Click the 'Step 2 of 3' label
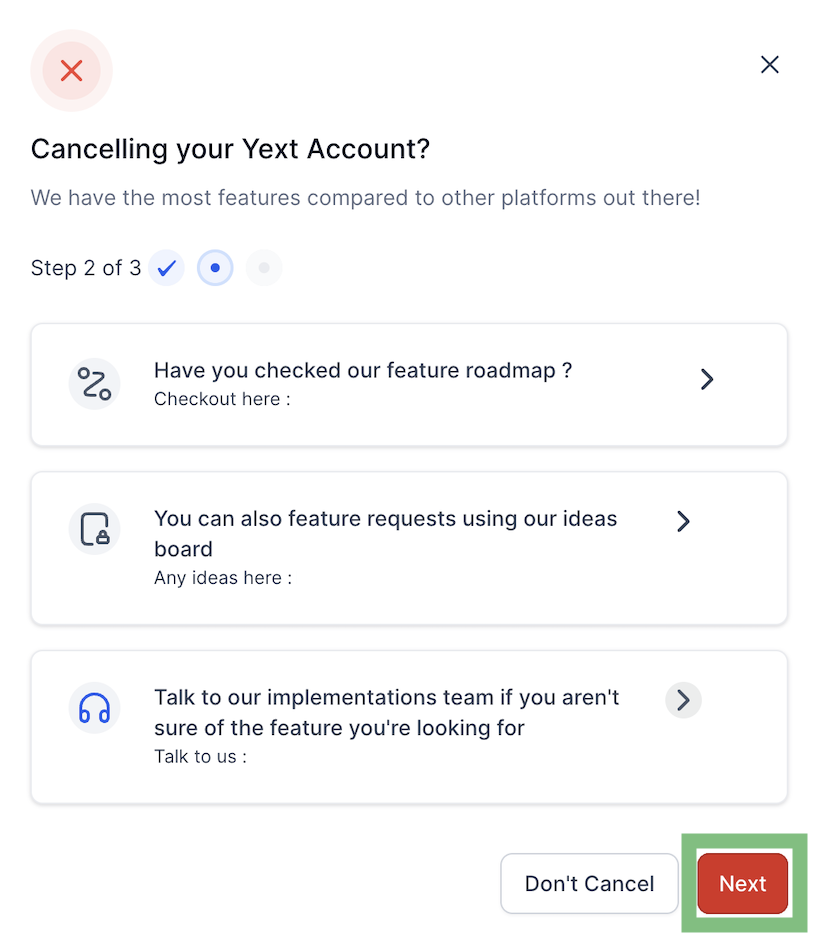 click(86, 267)
